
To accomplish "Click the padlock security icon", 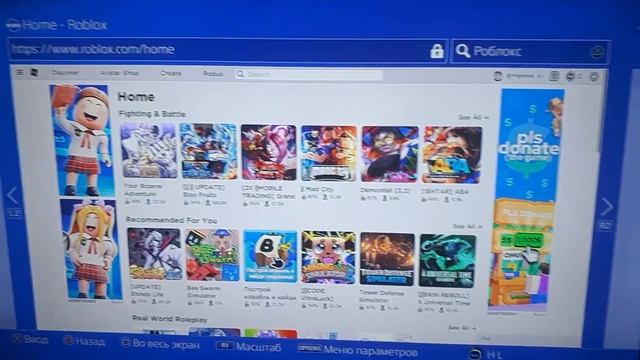I will coord(437,51).
